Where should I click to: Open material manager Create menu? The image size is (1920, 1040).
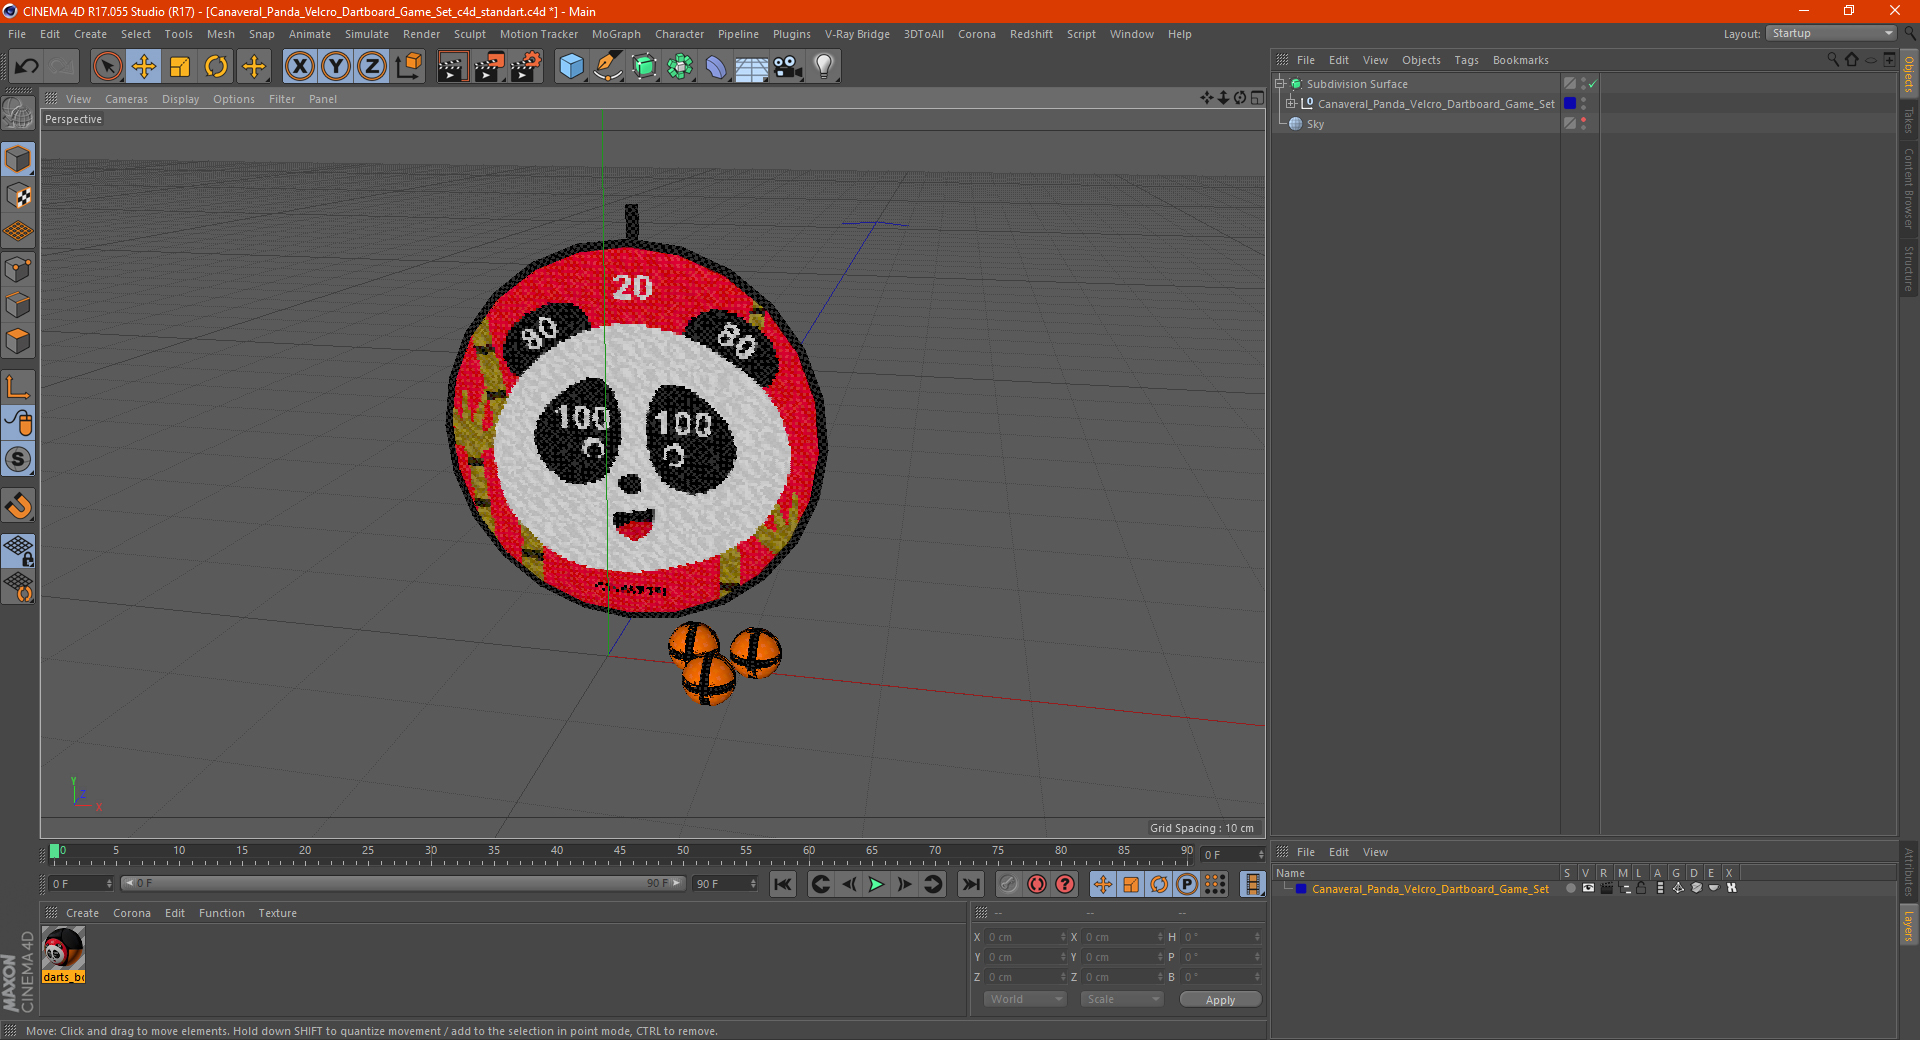82,913
